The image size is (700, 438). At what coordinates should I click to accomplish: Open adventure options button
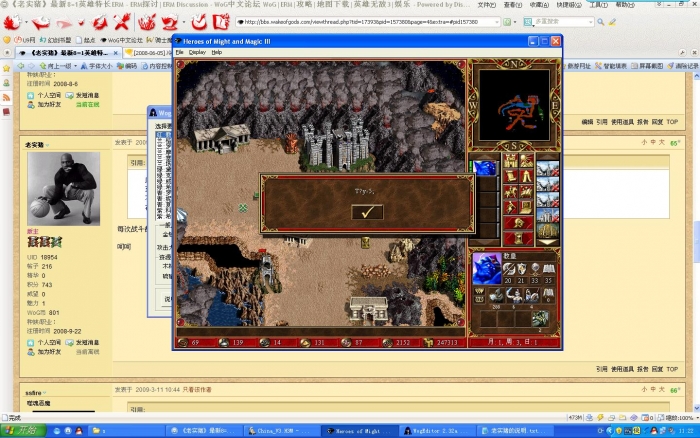point(510,208)
